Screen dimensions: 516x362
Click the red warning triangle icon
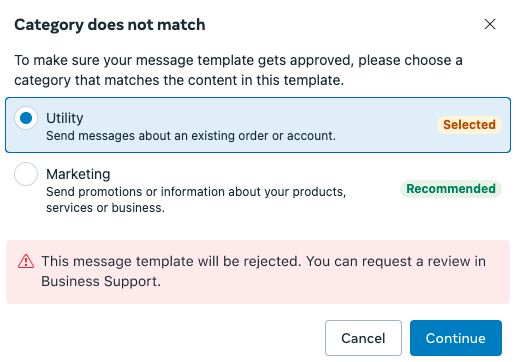pos(26,261)
